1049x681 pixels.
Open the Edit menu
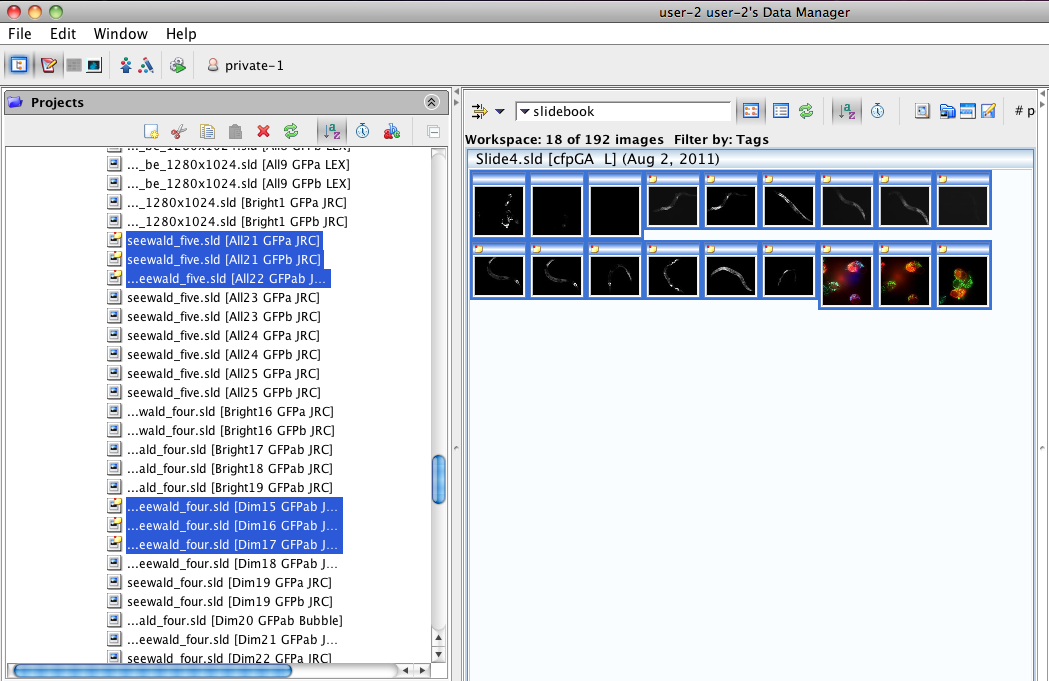[63, 34]
